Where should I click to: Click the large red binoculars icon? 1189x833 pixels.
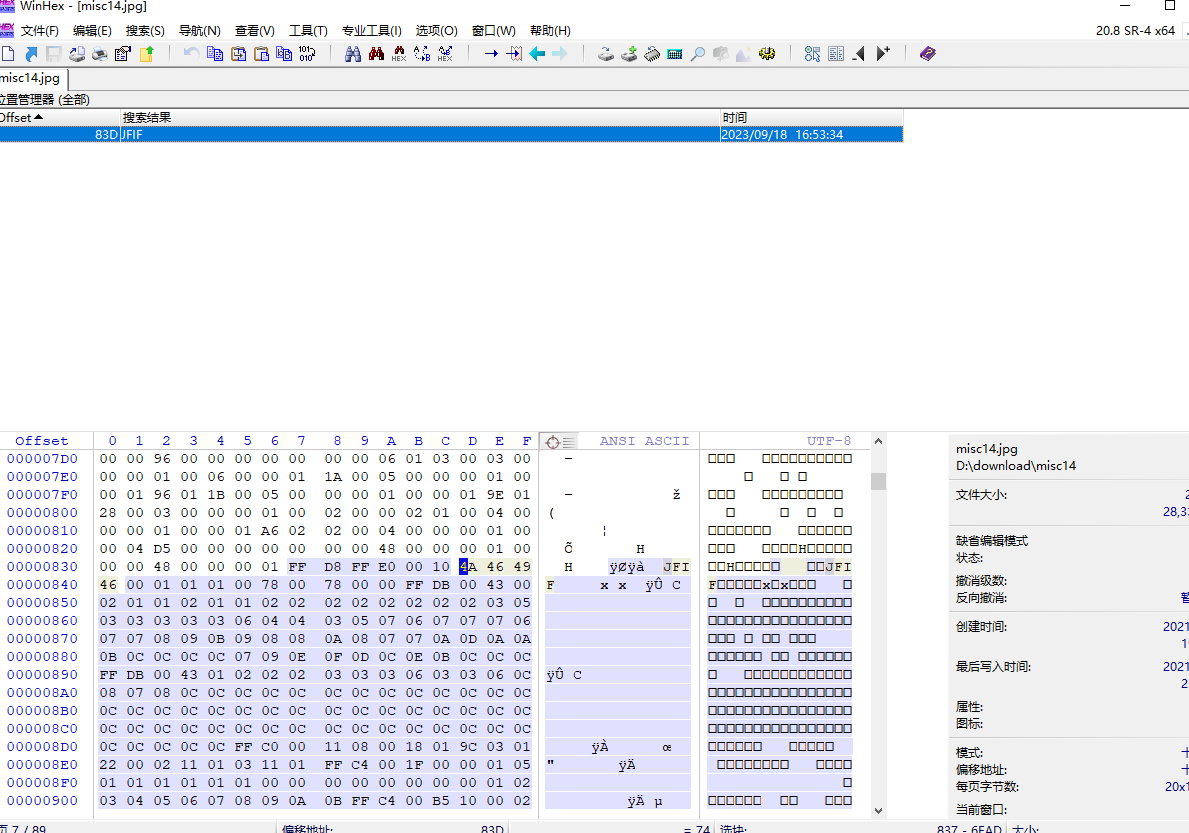376,54
